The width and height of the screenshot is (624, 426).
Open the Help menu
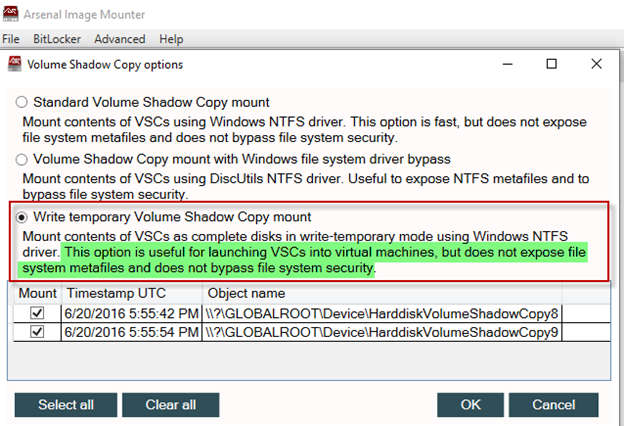171,39
